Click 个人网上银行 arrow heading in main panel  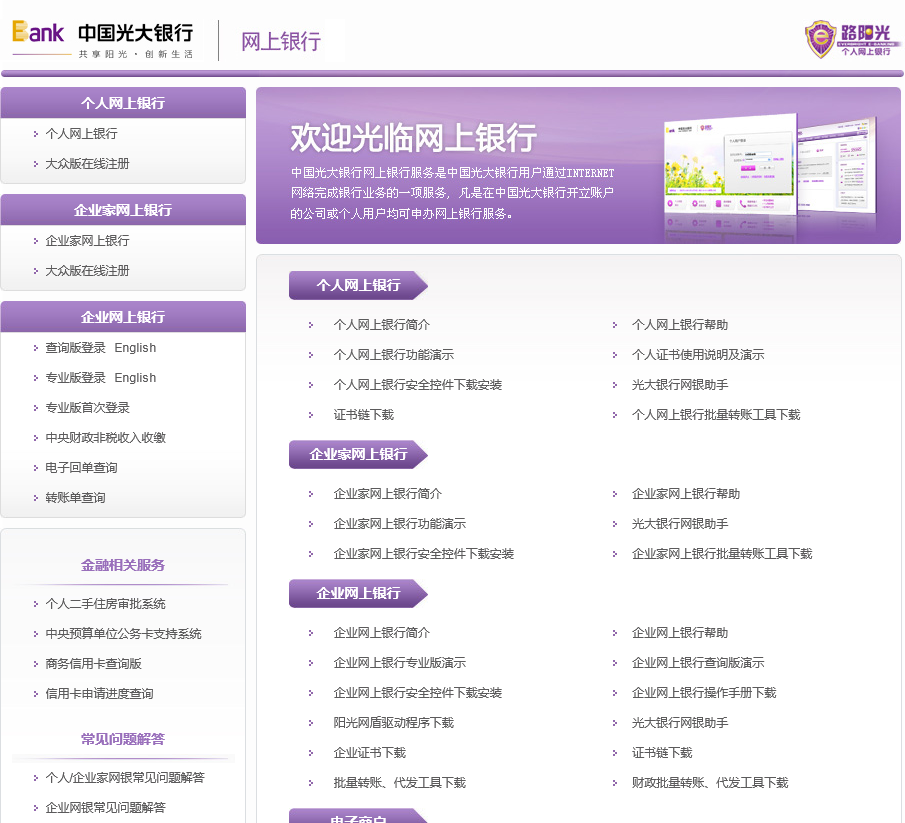click(x=358, y=285)
